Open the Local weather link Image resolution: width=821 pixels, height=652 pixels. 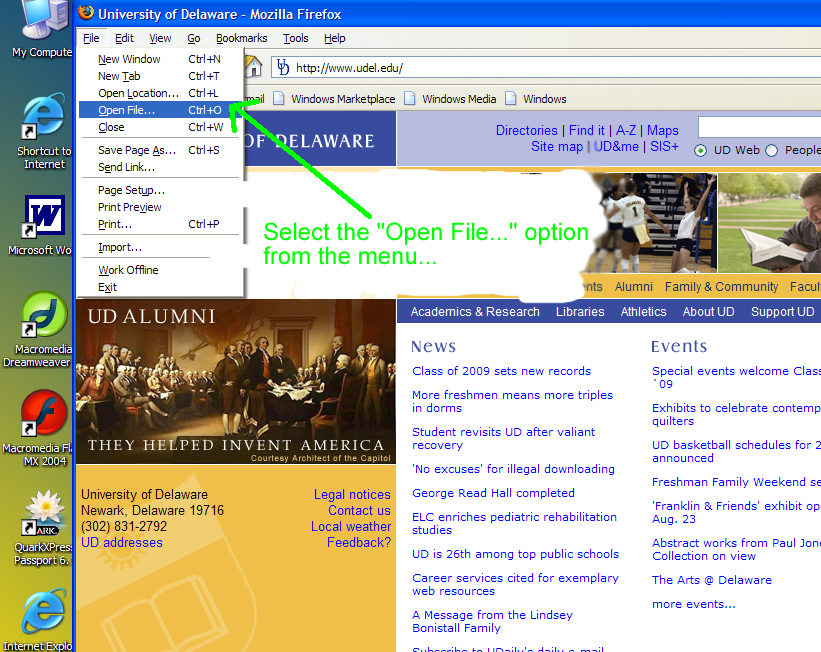pyautogui.click(x=351, y=526)
